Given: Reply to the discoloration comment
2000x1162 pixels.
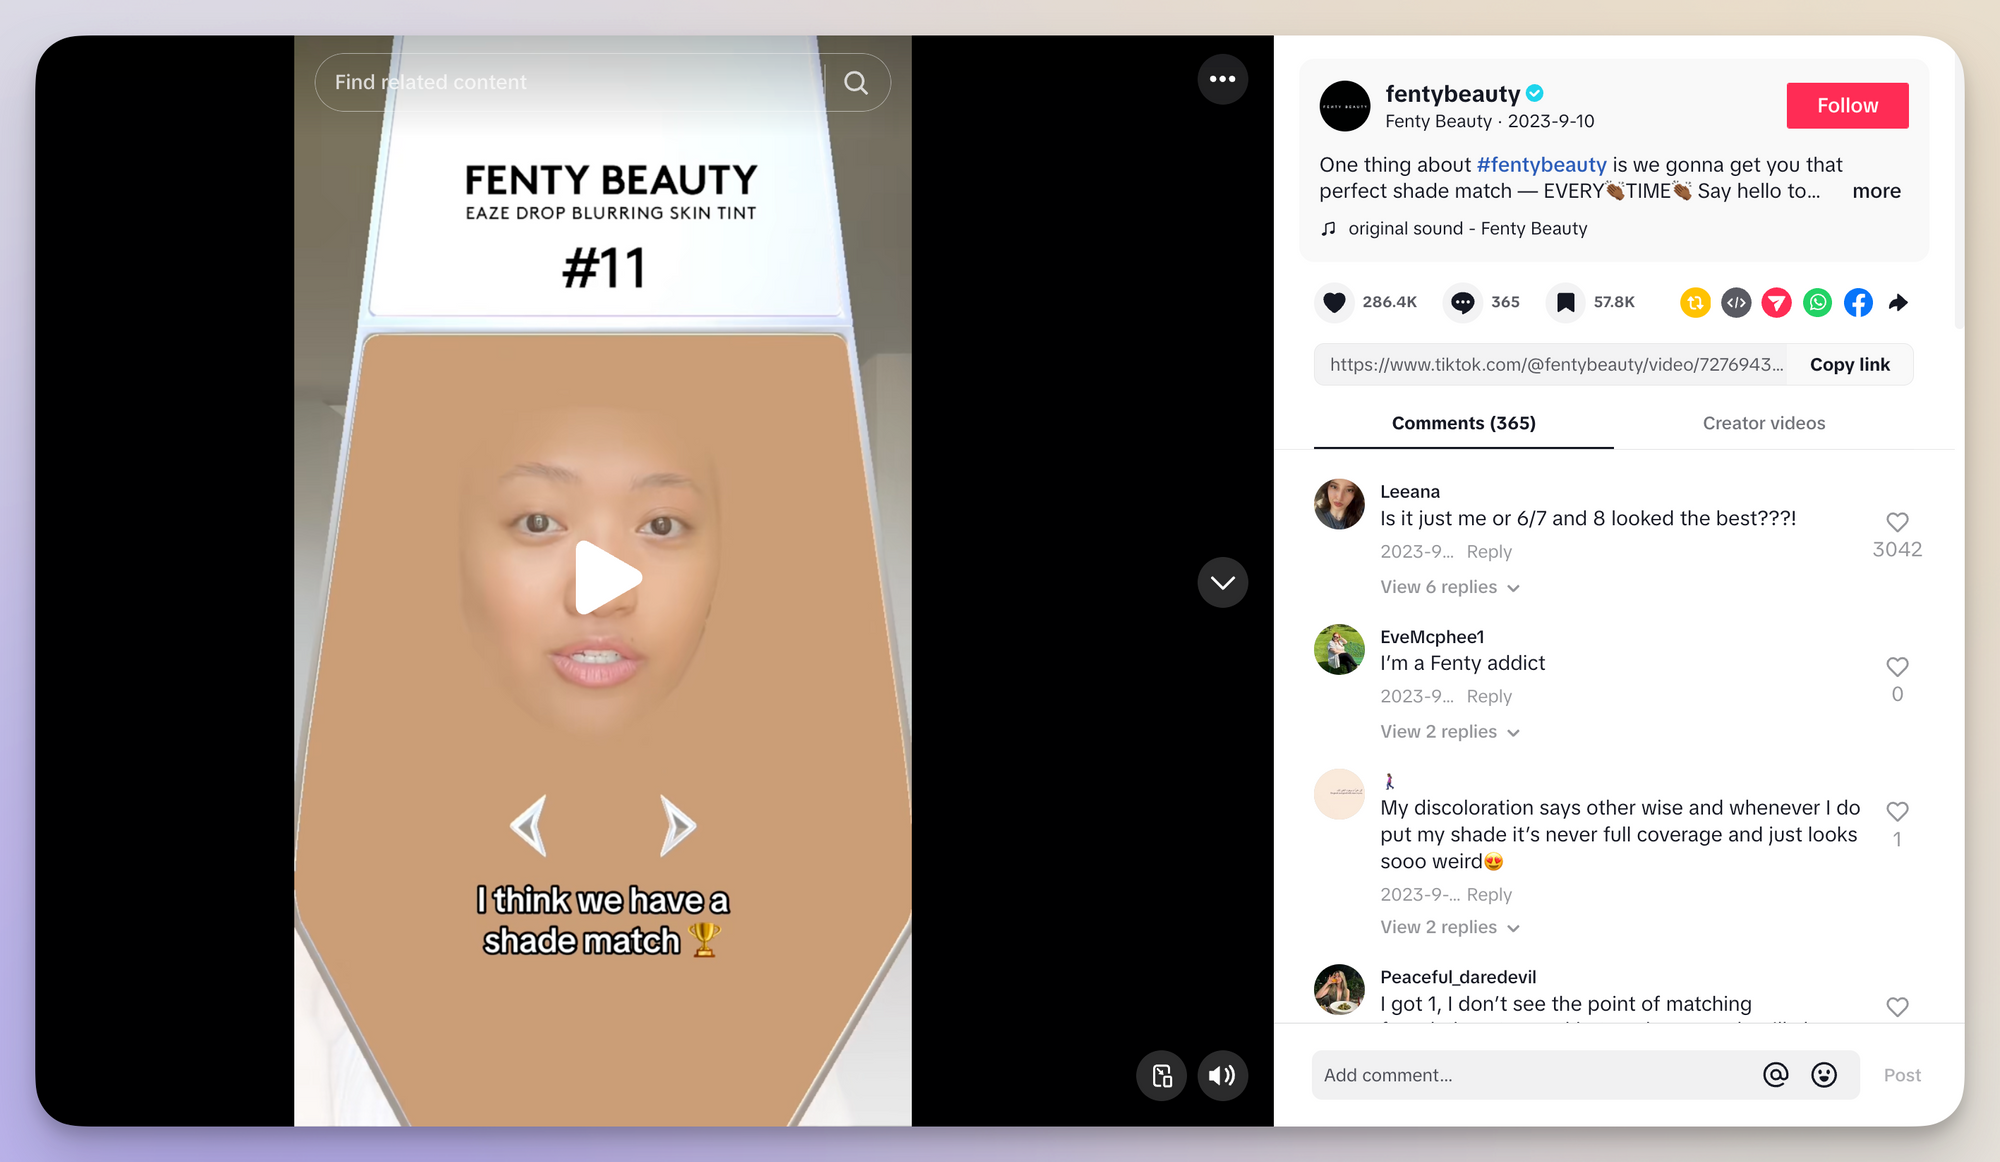Looking at the screenshot, I should tap(1489, 894).
